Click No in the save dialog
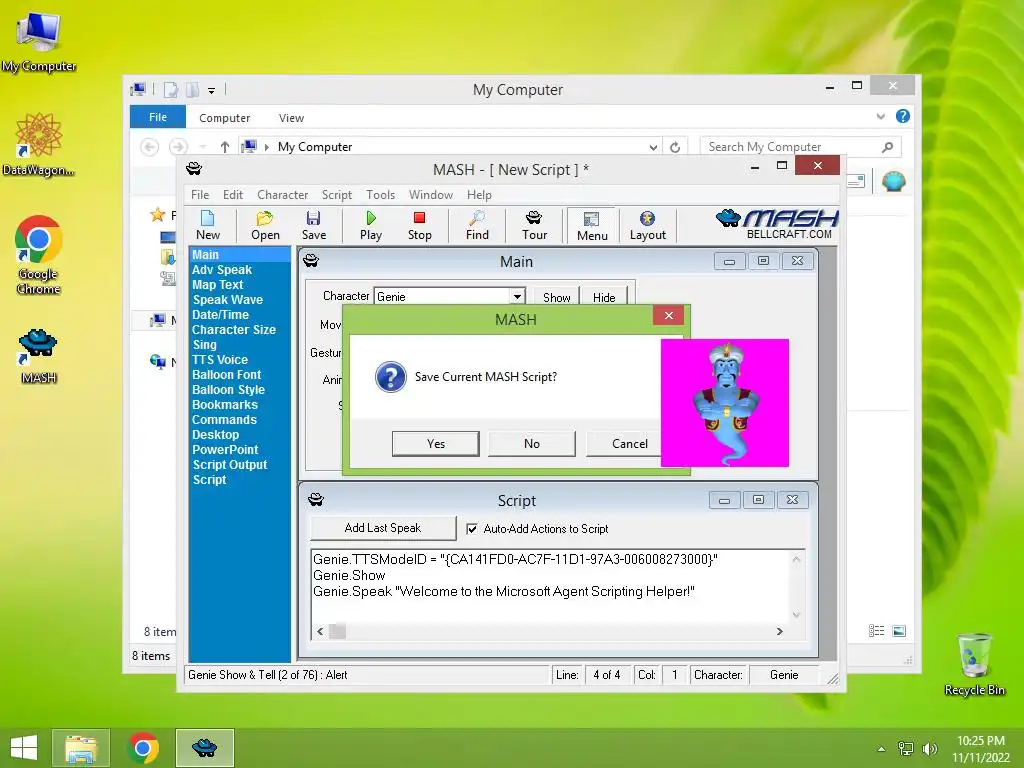This screenshot has height=768, width=1024. click(532, 443)
